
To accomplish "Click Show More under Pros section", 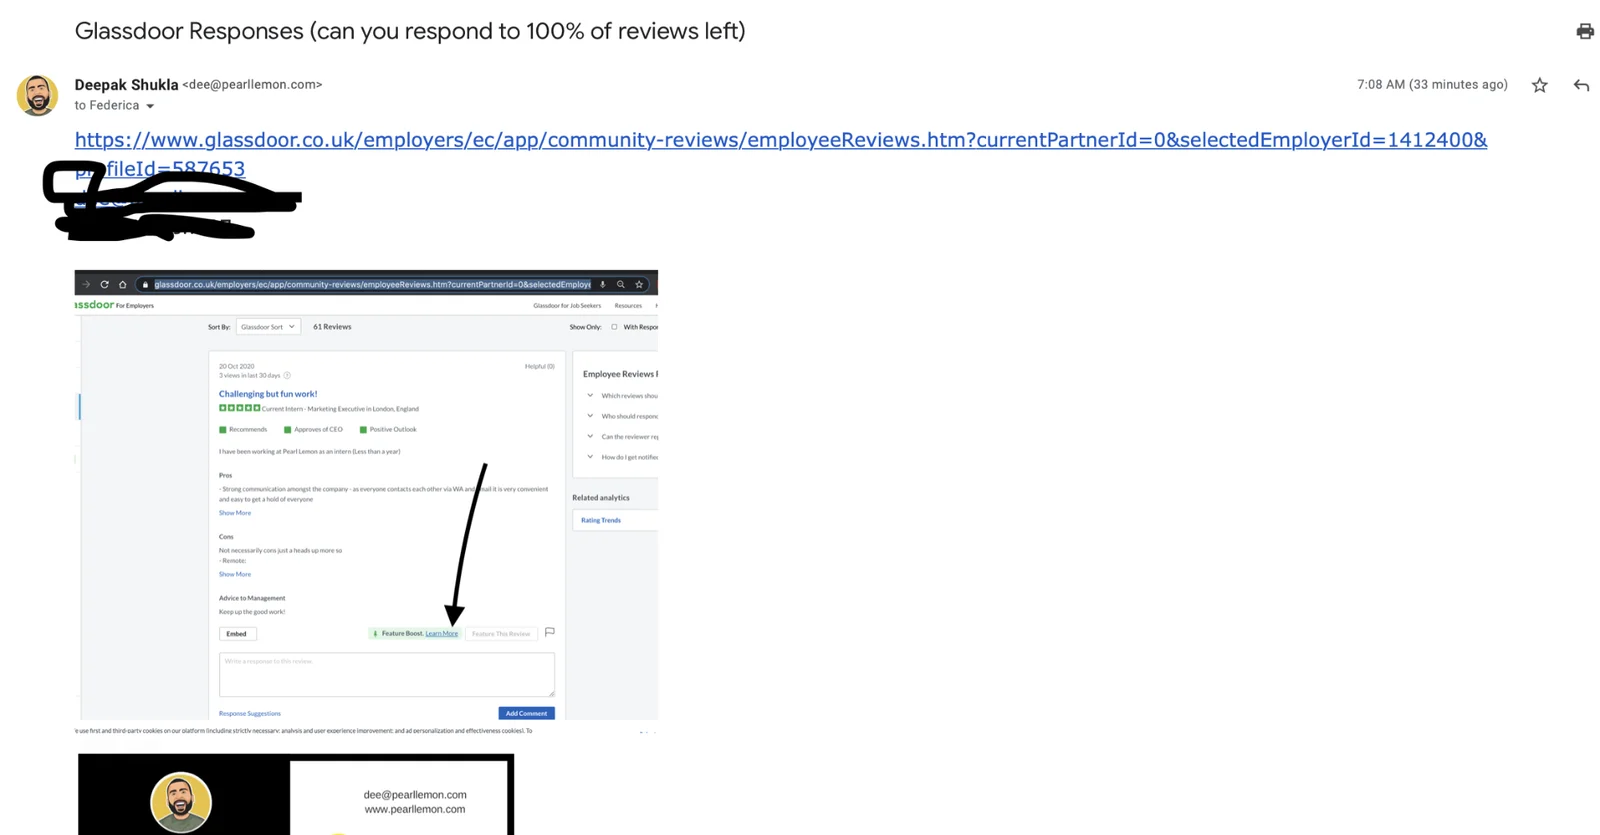I will tap(235, 513).
